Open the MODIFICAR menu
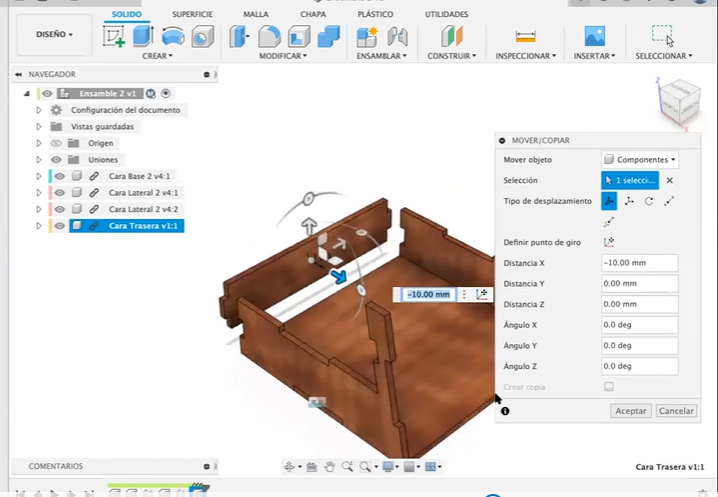Viewport: 718px width, 497px height. click(x=283, y=56)
